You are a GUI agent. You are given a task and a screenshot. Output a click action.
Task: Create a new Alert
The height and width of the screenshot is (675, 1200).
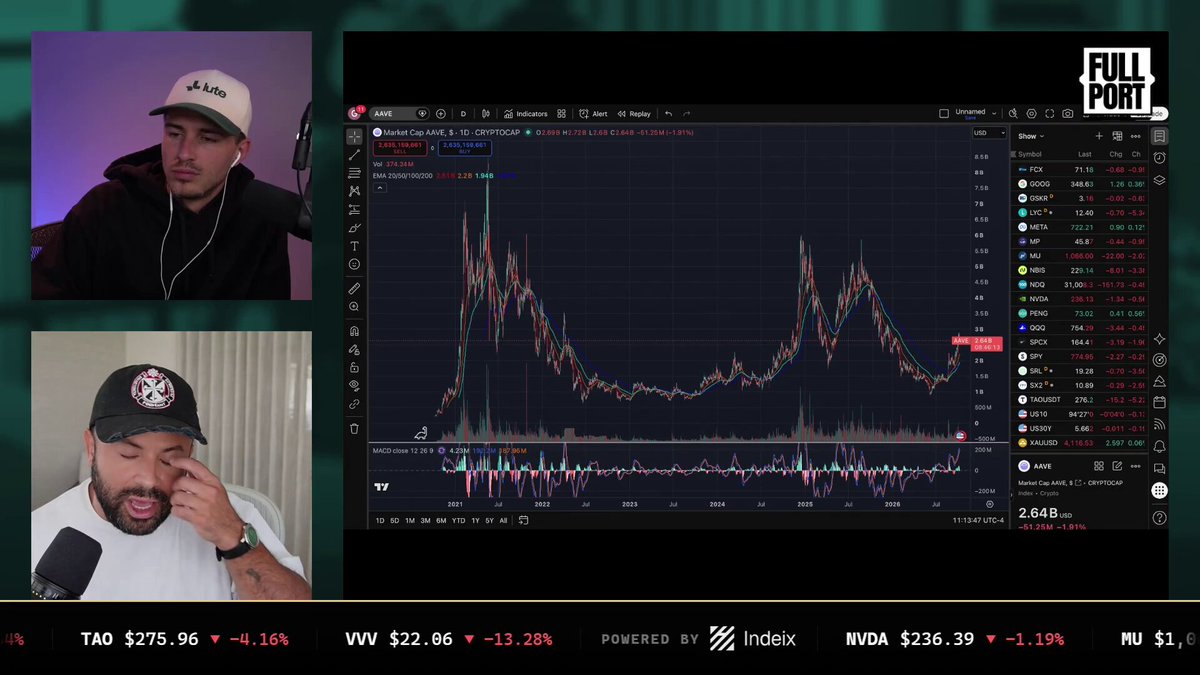point(593,114)
